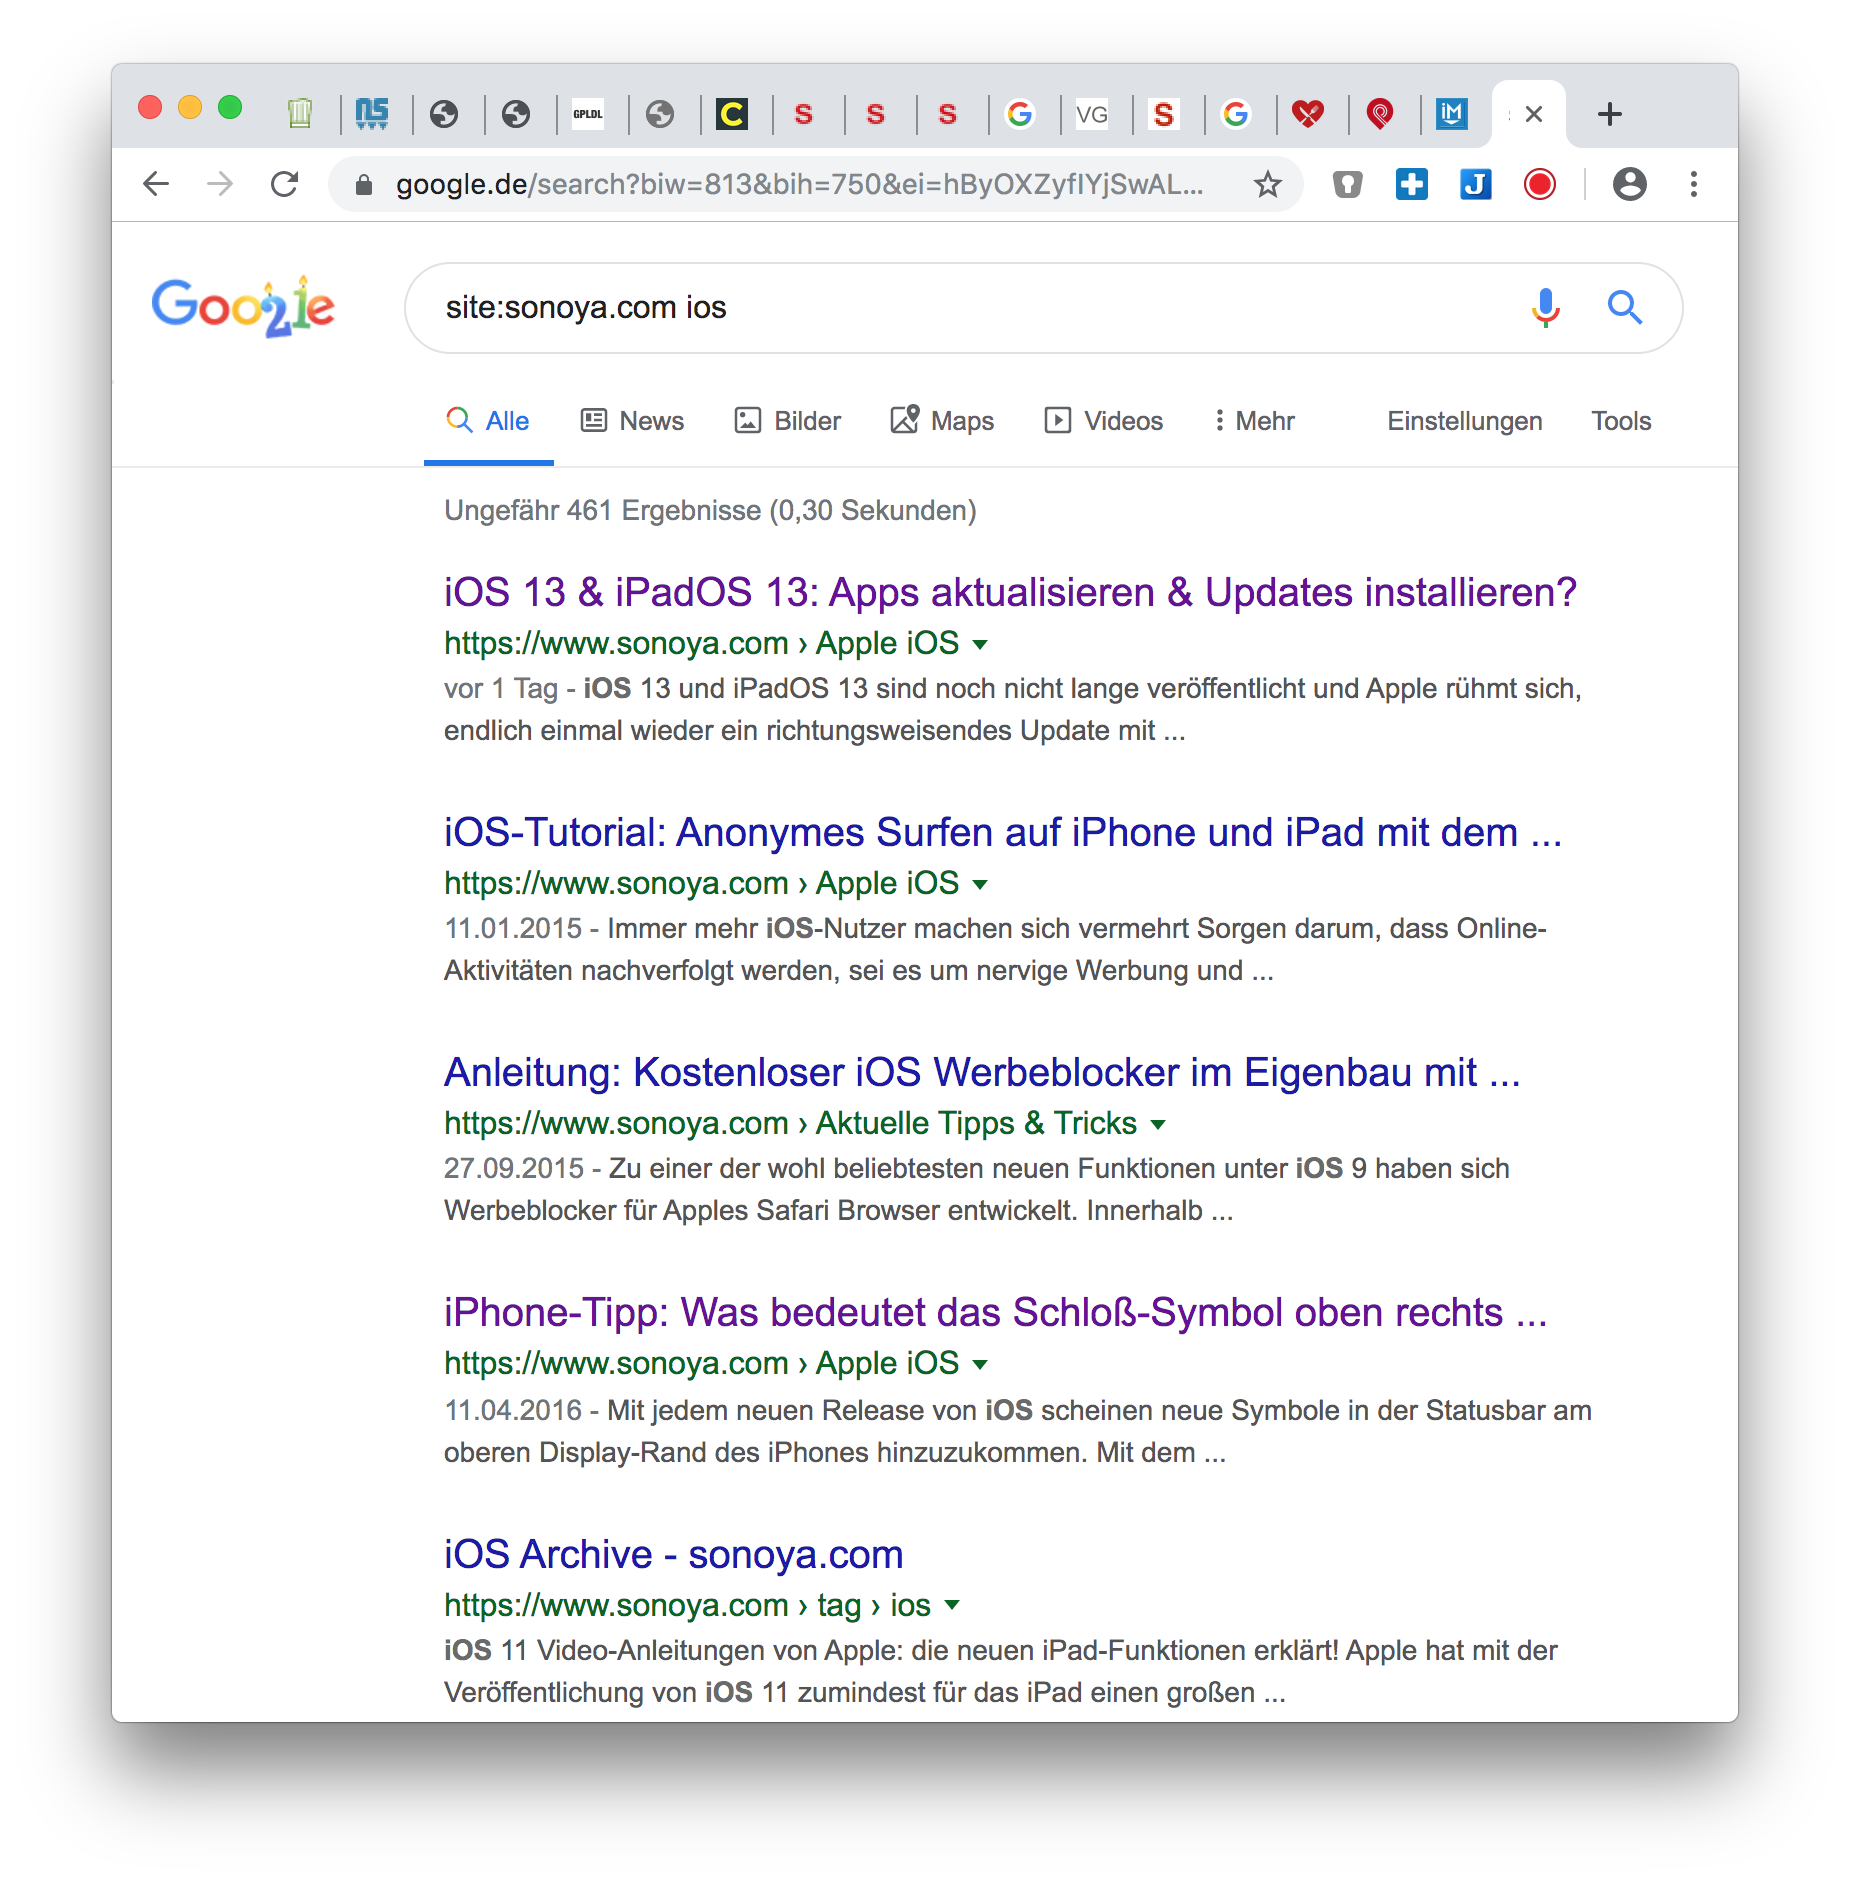Click the blue magnifier search button

tap(1625, 307)
